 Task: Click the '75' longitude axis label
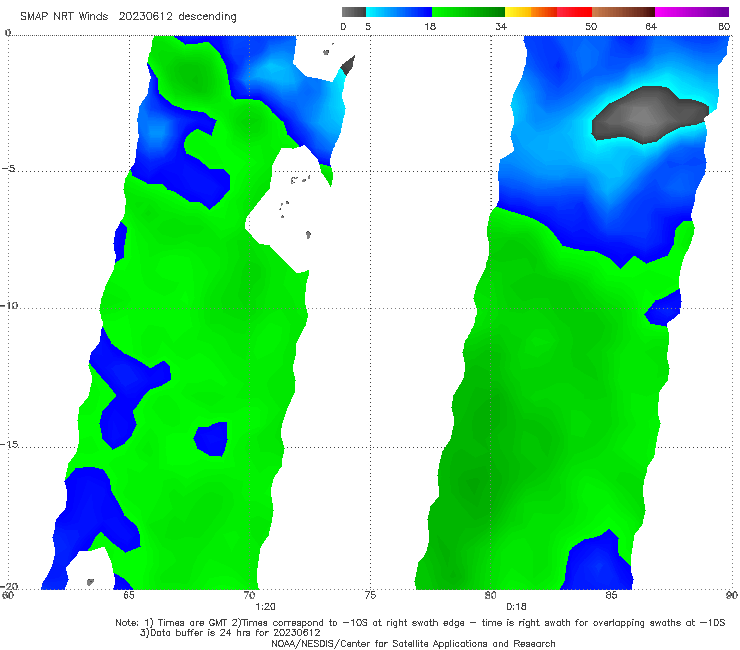pyautogui.click(x=370, y=595)
